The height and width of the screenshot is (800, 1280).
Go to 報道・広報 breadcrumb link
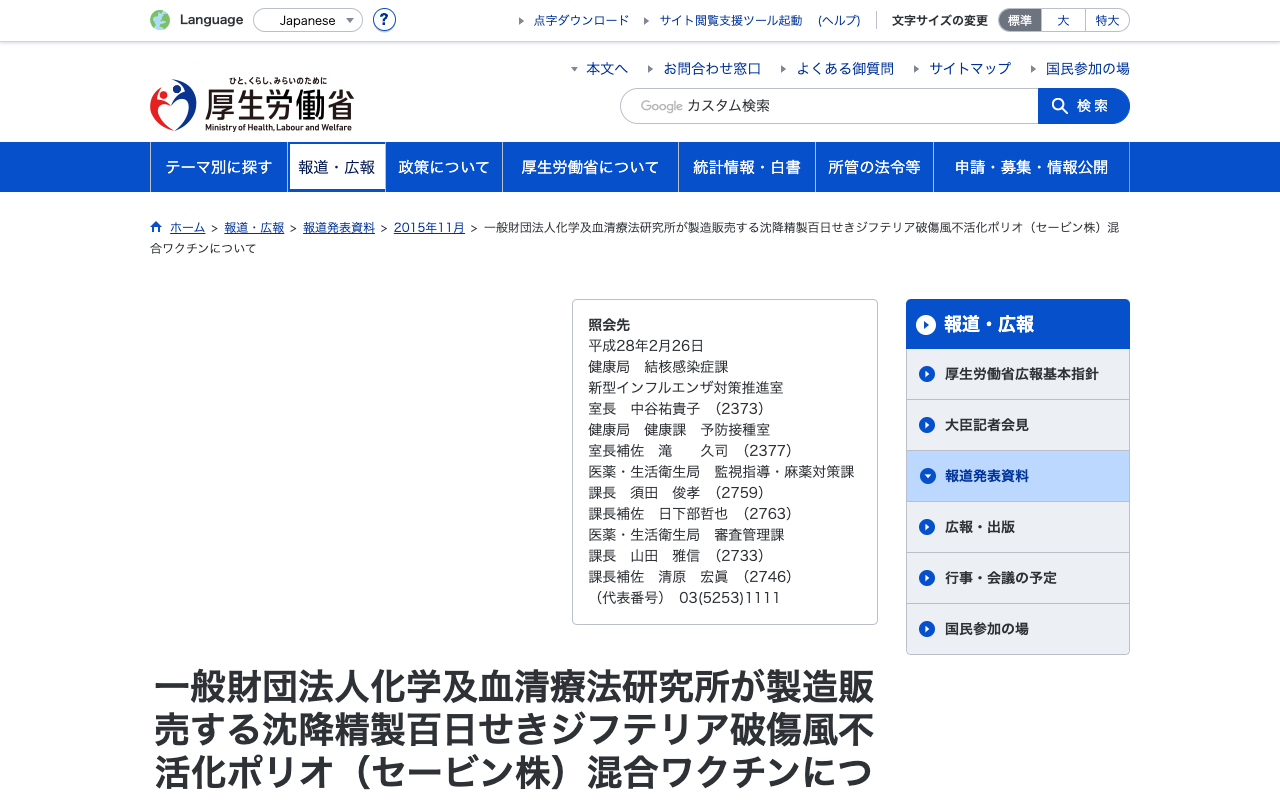[254, 227]
